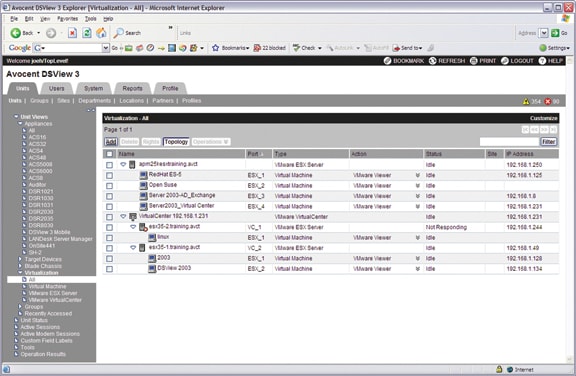Click the Send to toolbar icon
This screenshot has height=376, width=576.
click(396, 48)
